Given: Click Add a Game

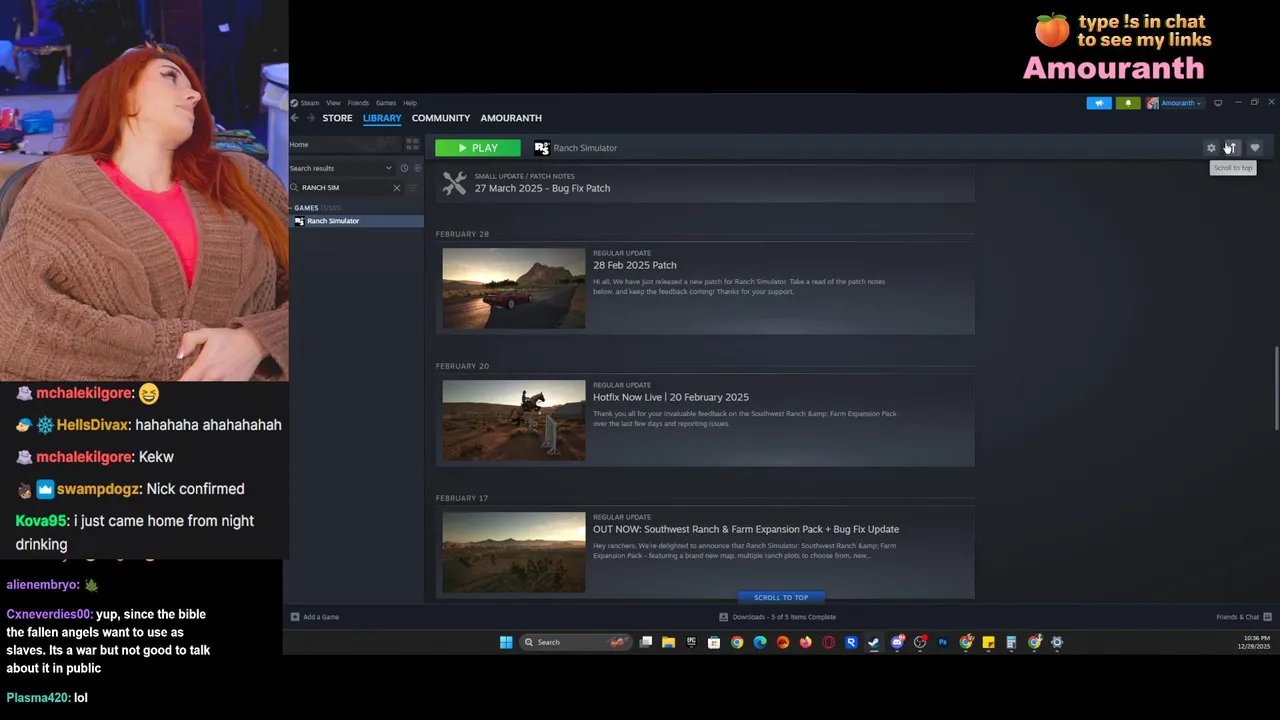Looking at the screenshot, I should [315, 617].
